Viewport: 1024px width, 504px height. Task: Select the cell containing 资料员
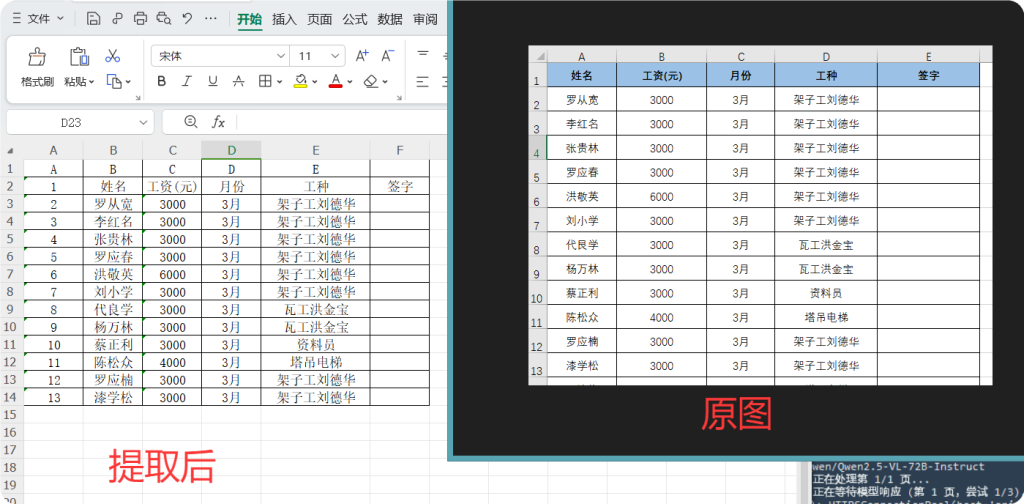click(x=316, y=345)
